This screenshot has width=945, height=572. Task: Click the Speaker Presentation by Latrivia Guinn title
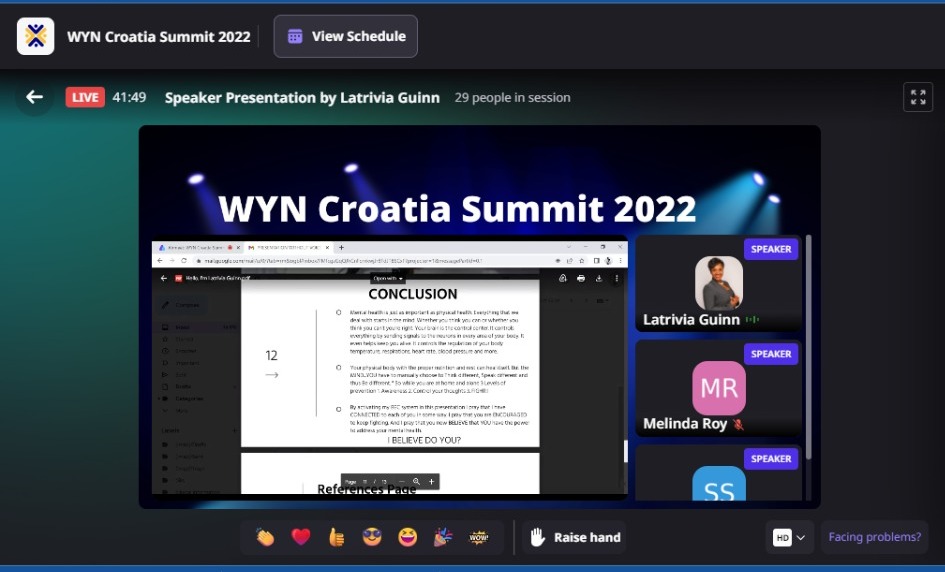coord(302,98)
